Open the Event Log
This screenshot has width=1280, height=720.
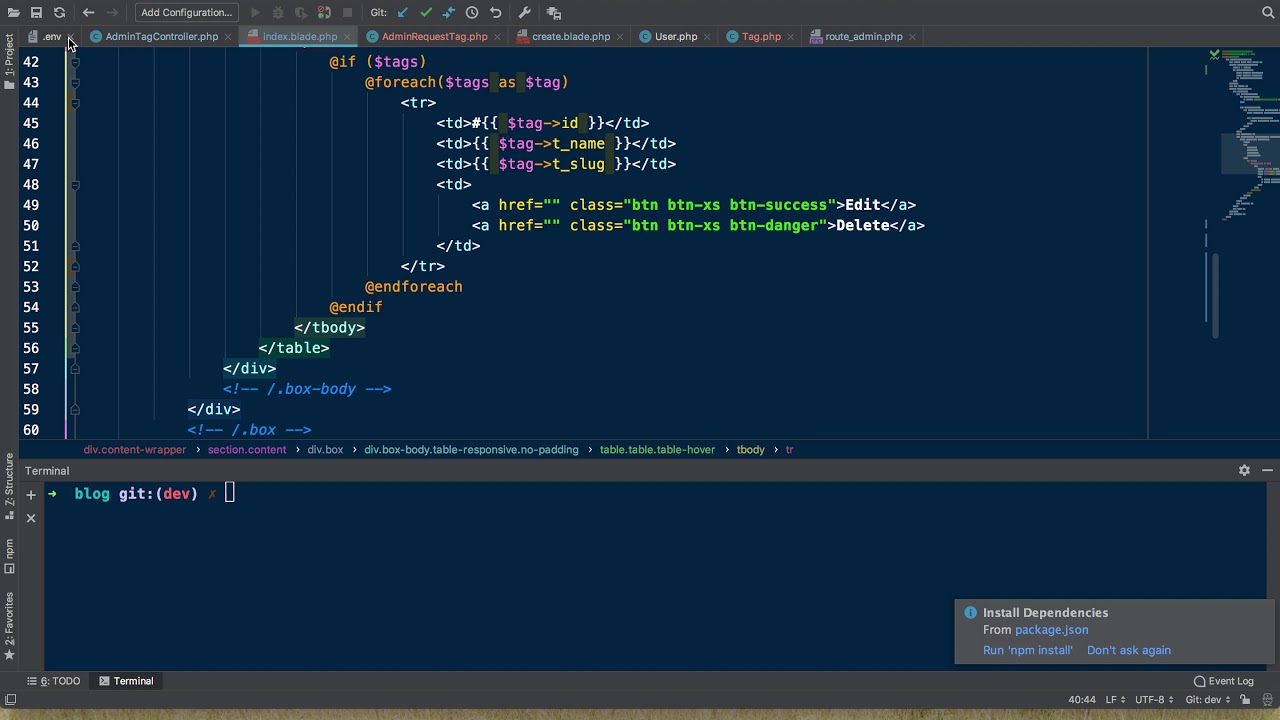1223,681
